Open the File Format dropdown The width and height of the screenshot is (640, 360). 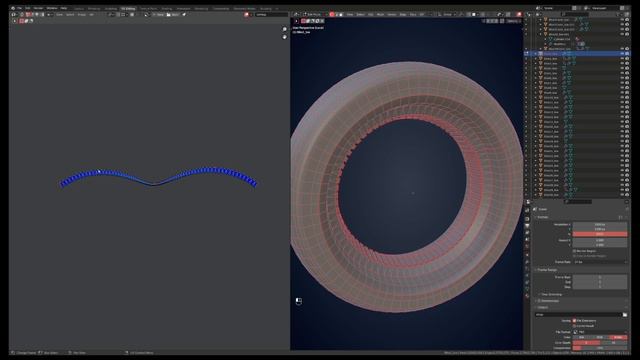tap(600, 332)
